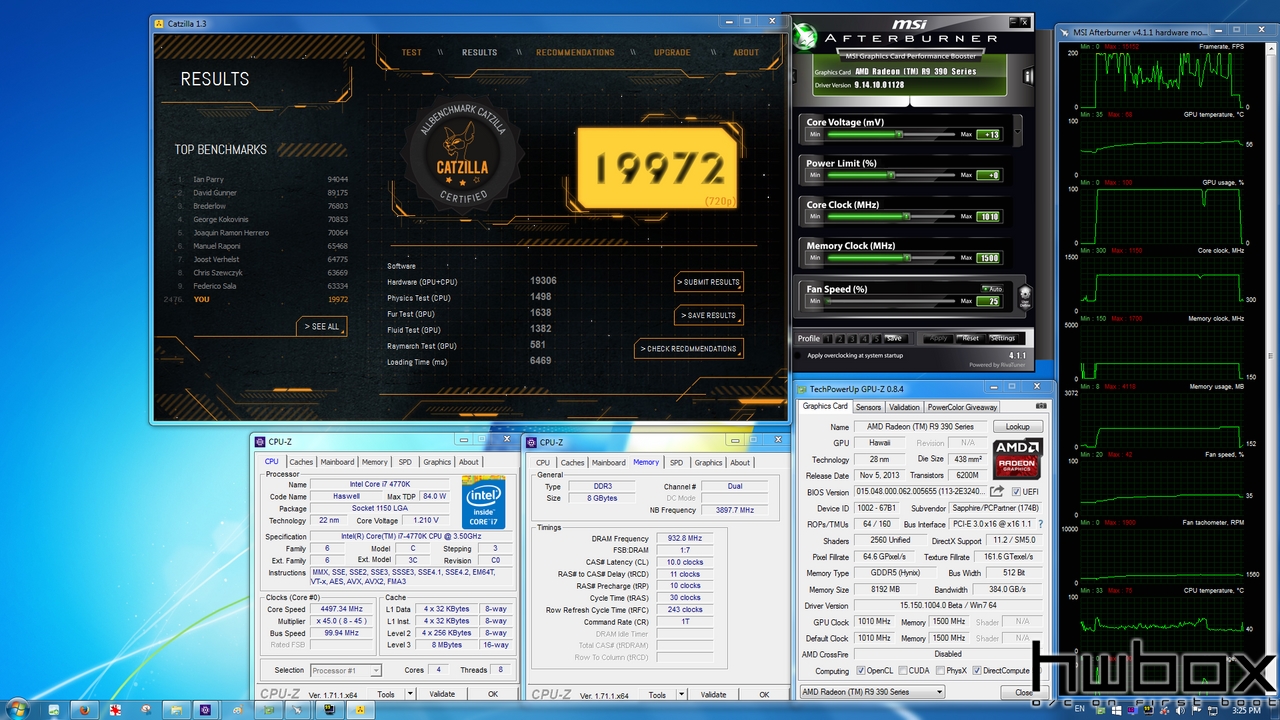This screenshot has height=720, width=1280.
Task: Switch to Caches tab in left CPU-Z window
Action: [x=301, y=462]
